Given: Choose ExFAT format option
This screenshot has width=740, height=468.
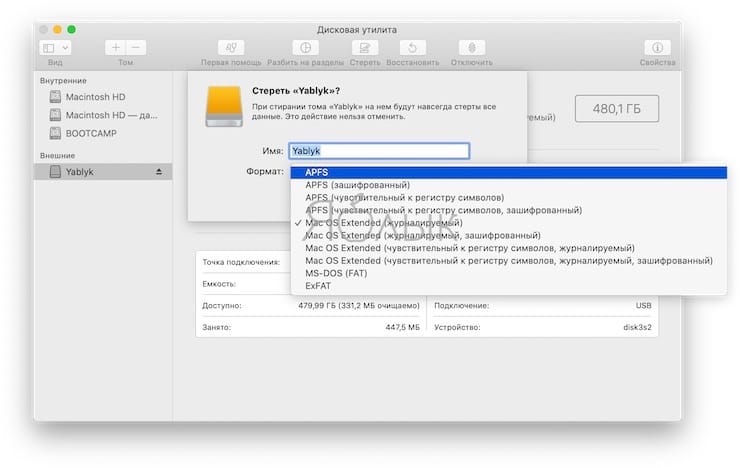Looking at the screenshot, I should click(509, 286).
